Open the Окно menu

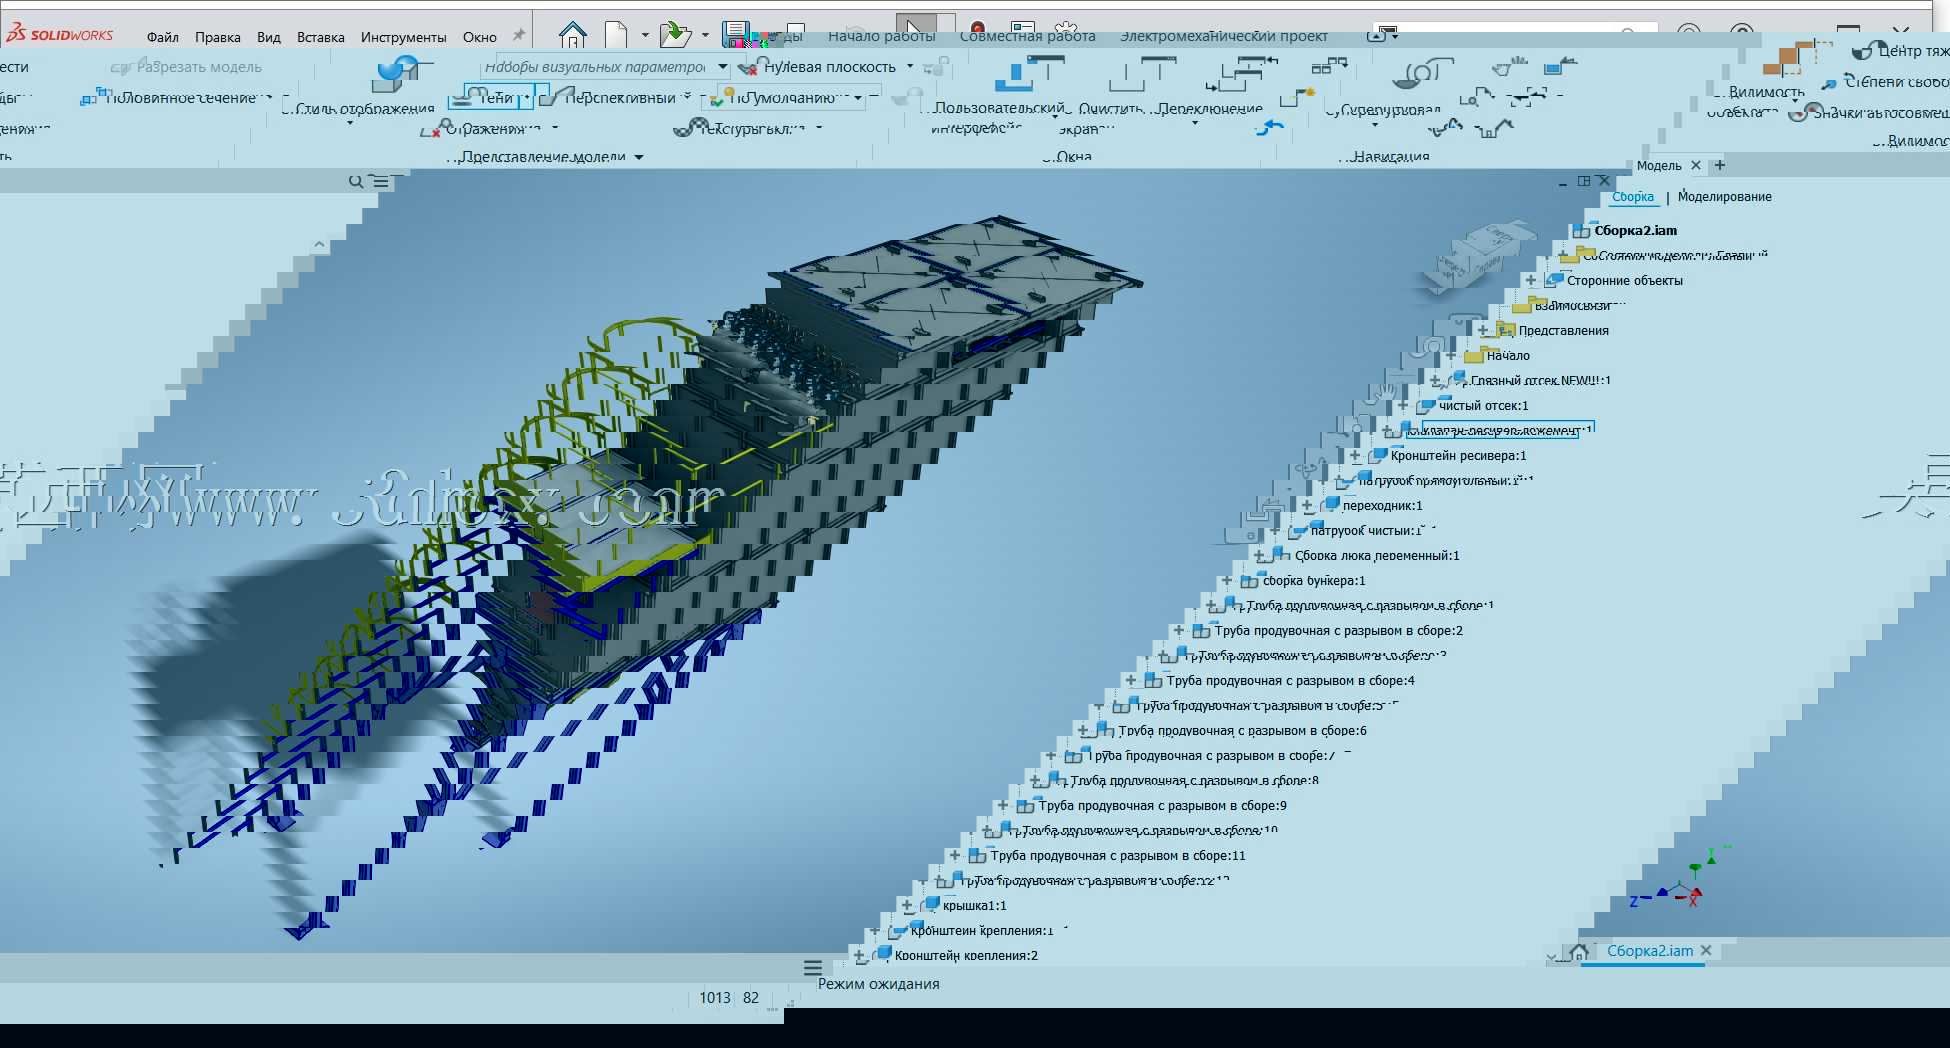(479, 37)
